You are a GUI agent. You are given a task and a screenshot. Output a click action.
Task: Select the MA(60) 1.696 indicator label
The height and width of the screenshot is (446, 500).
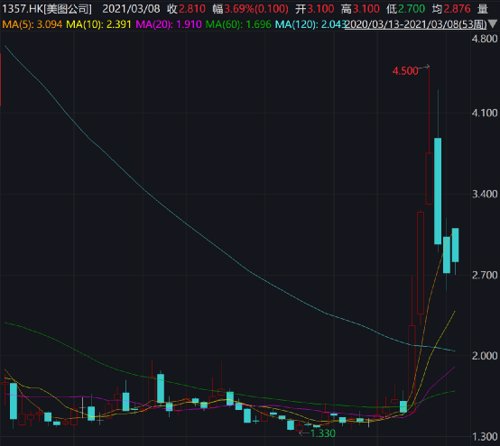[238, 24]
